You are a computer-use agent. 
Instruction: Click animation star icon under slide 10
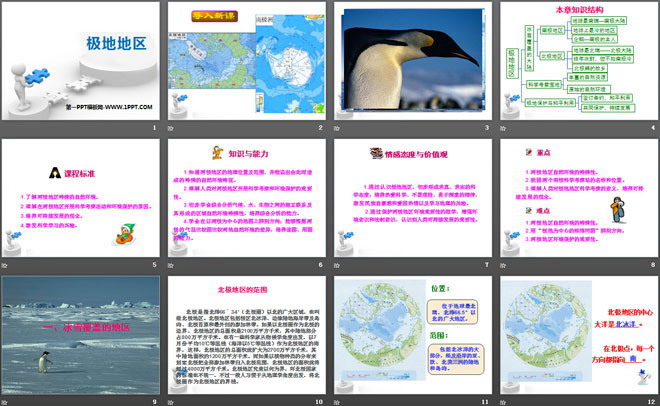coord(171,402)
